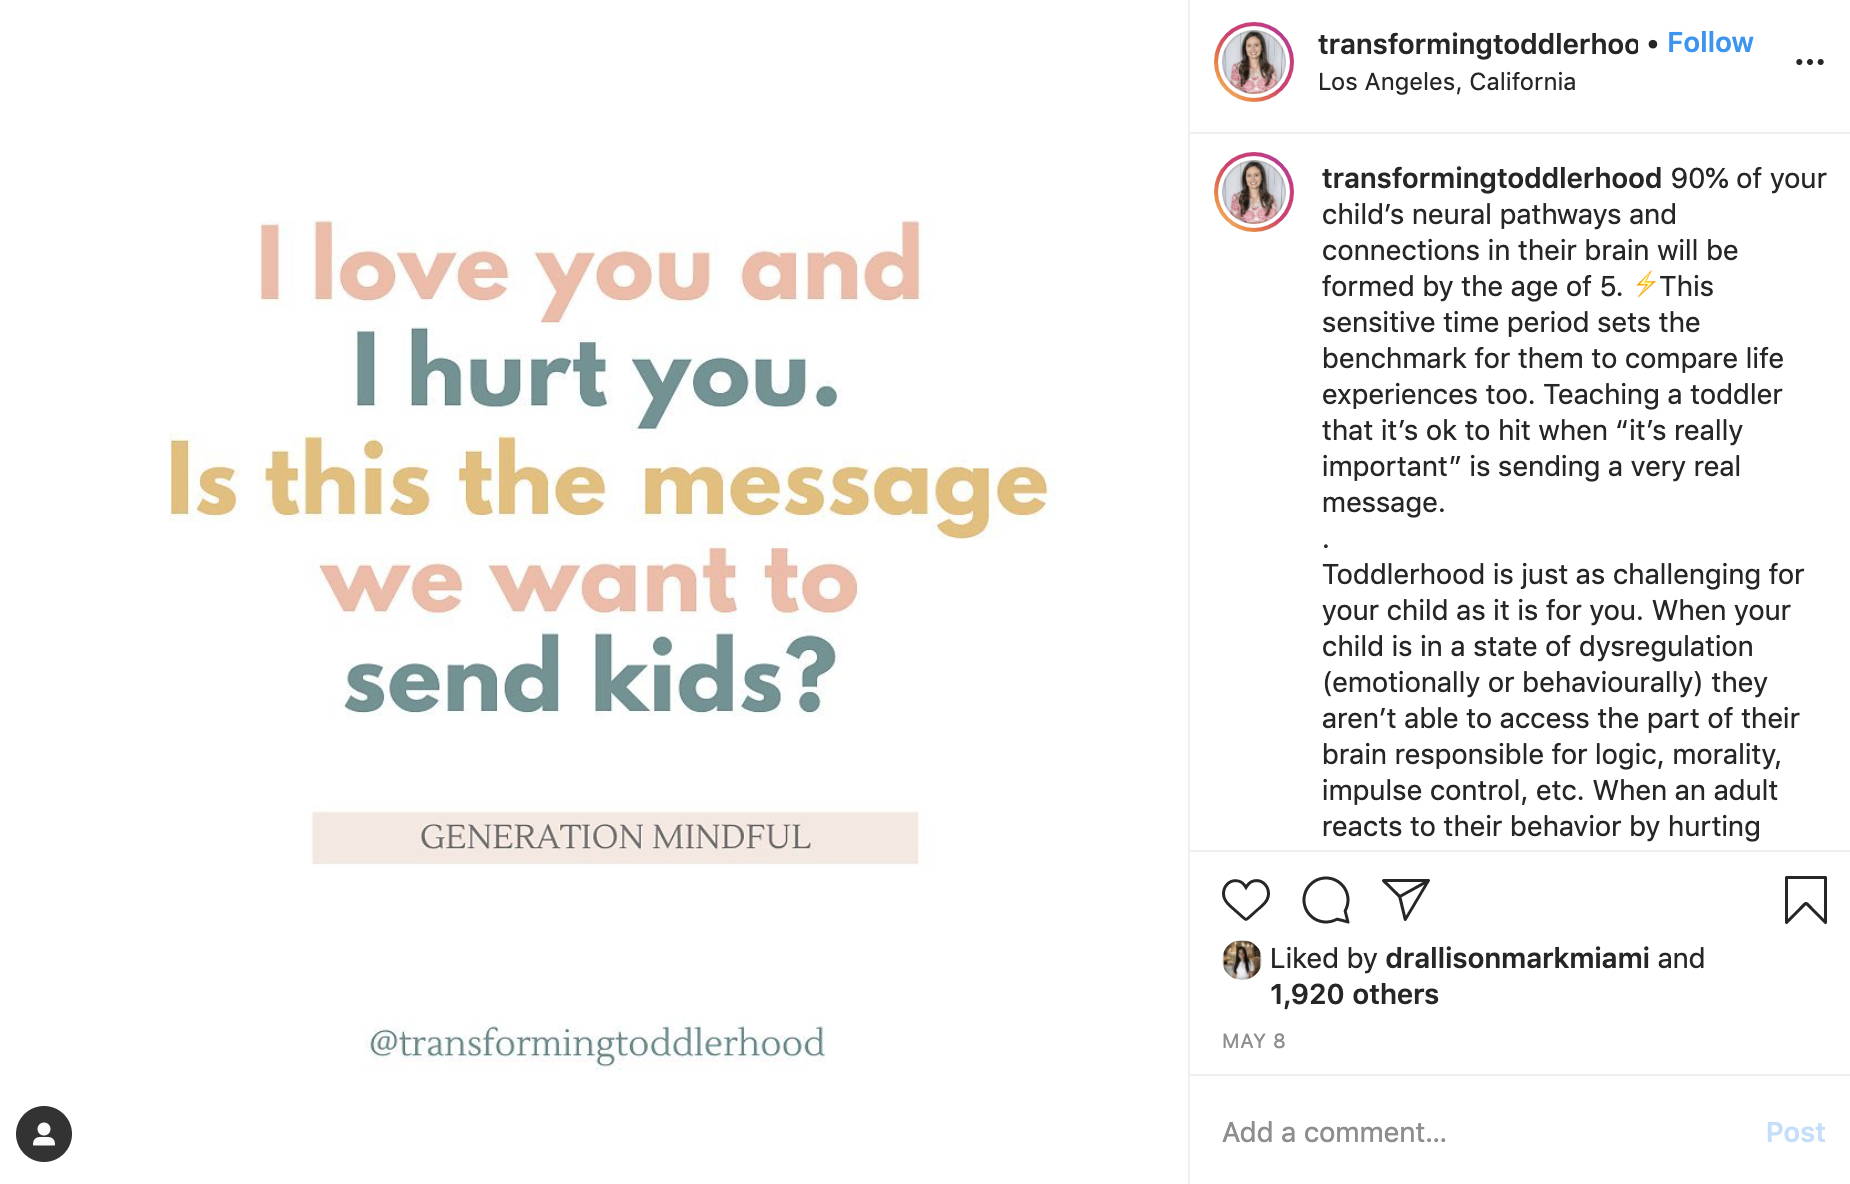Follow the transformingtoddlerhood account

1709,42
